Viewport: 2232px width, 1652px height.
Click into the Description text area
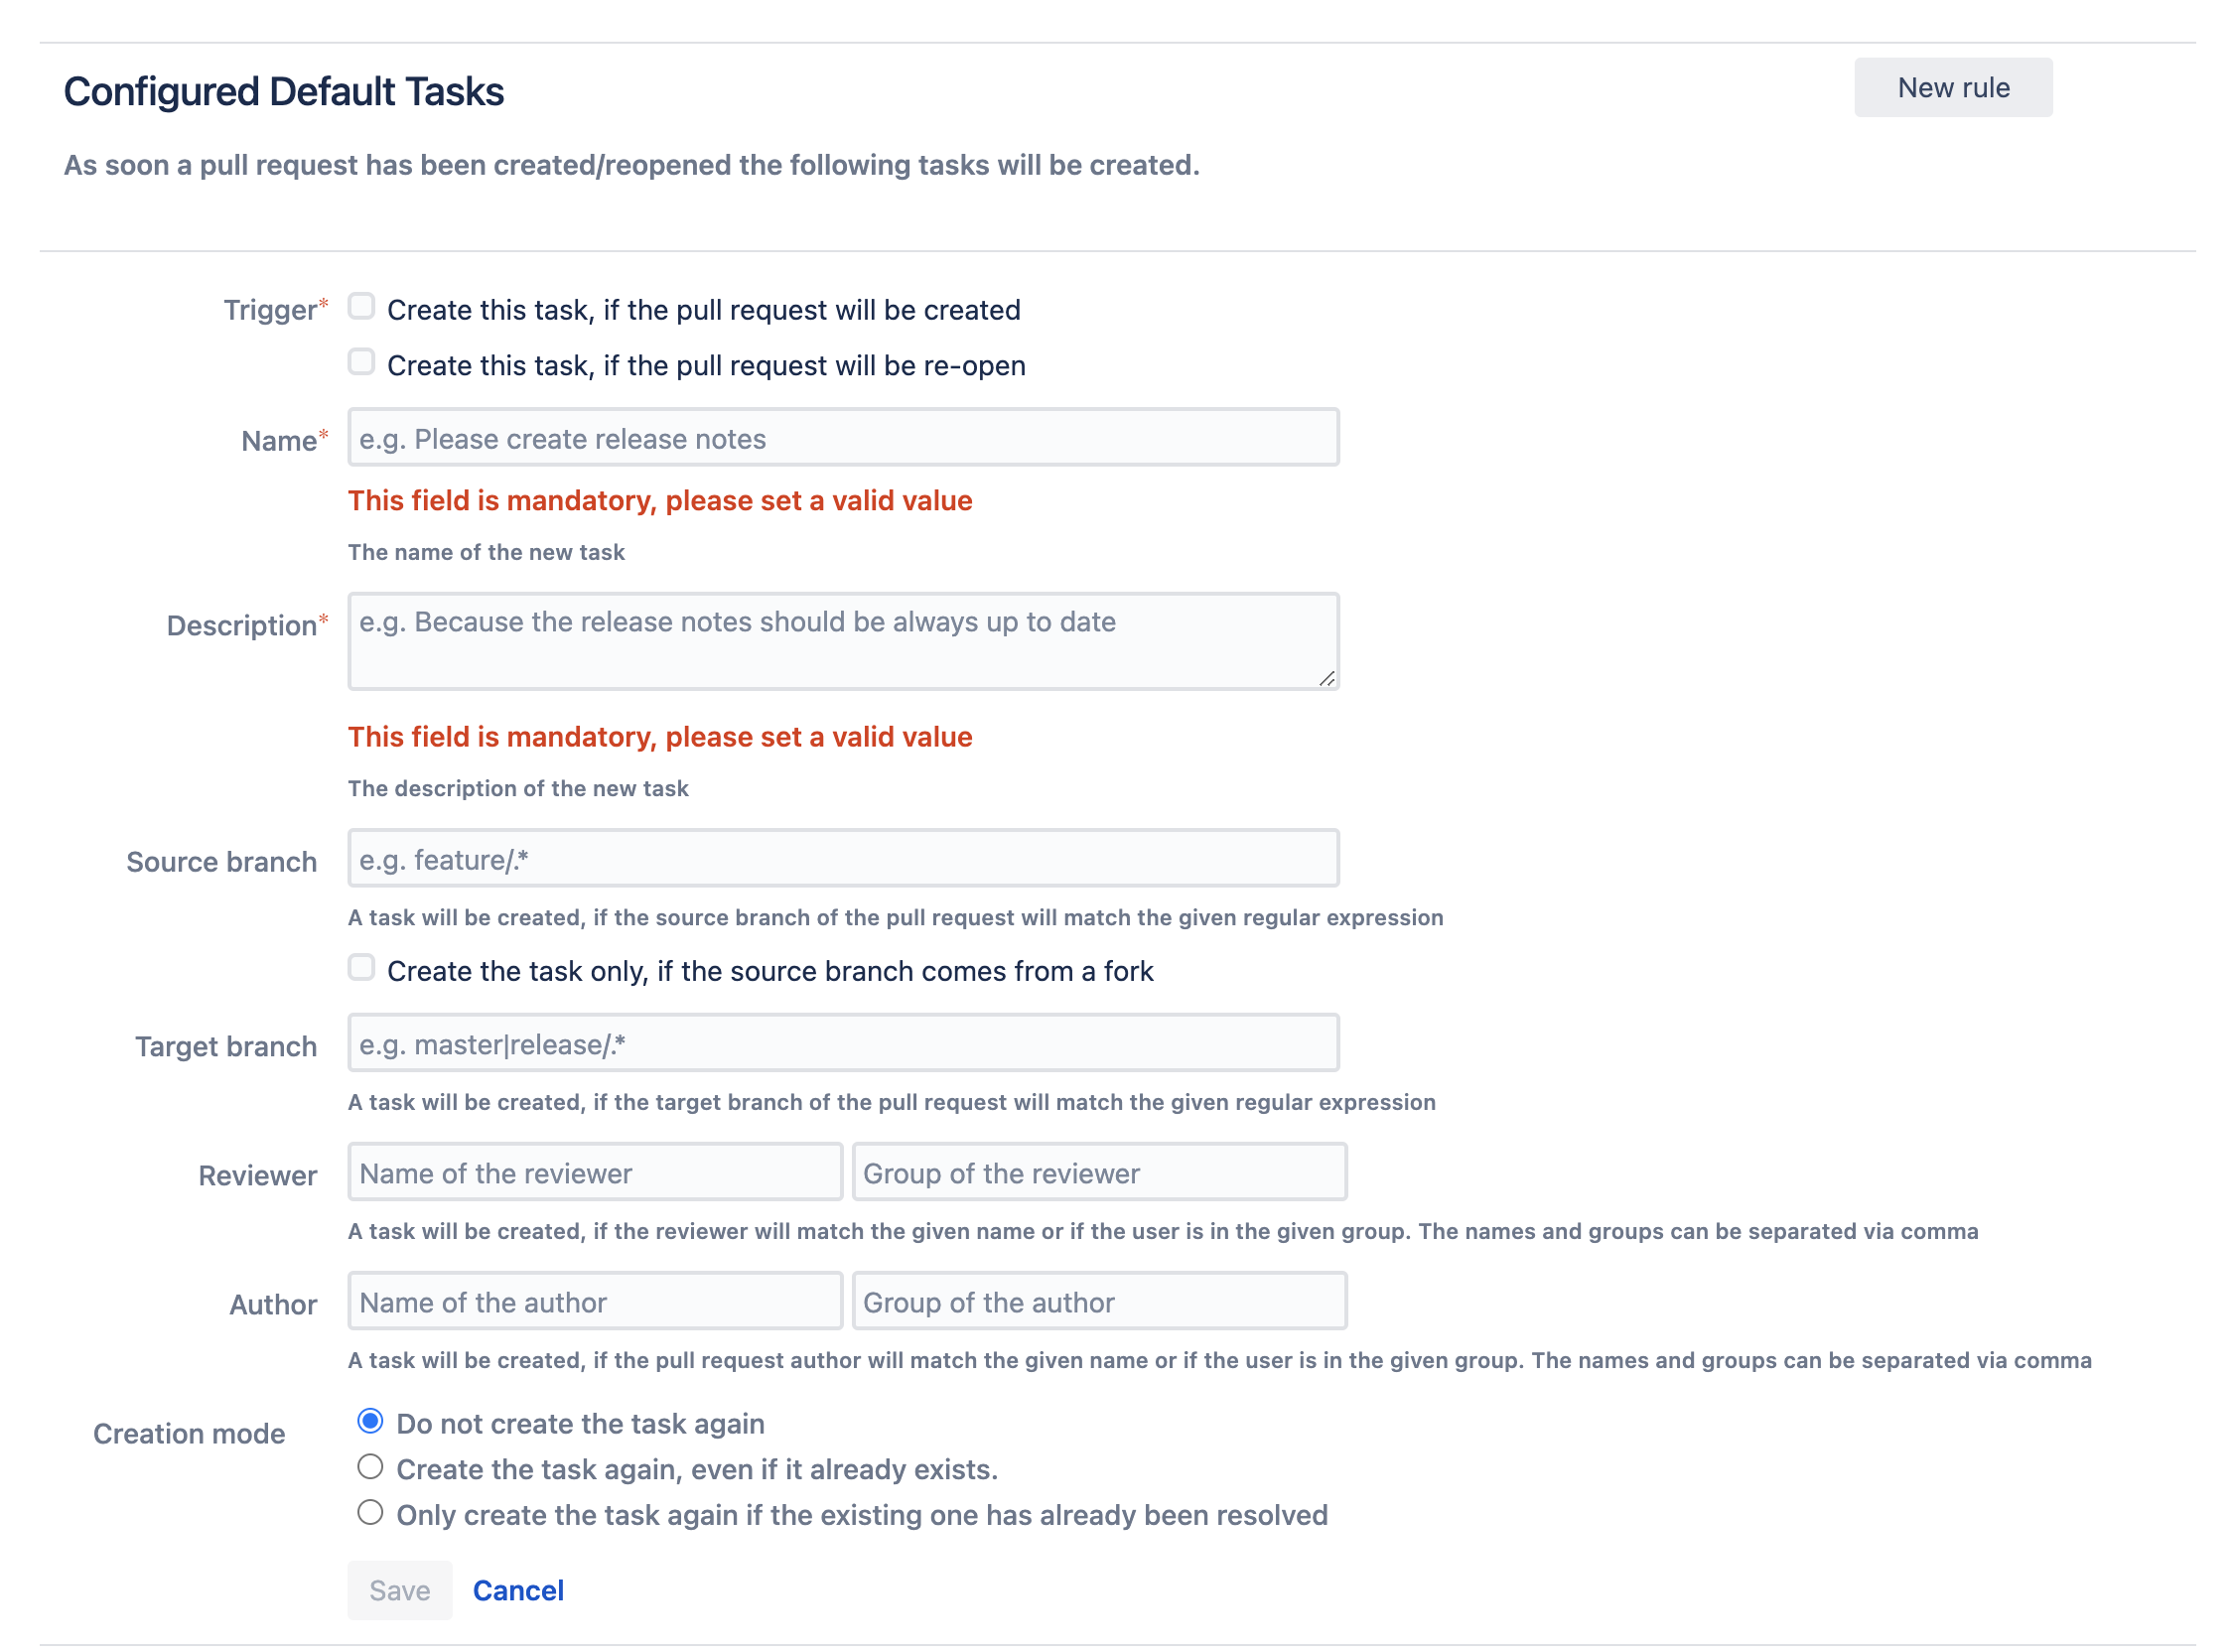click(842, 640)
